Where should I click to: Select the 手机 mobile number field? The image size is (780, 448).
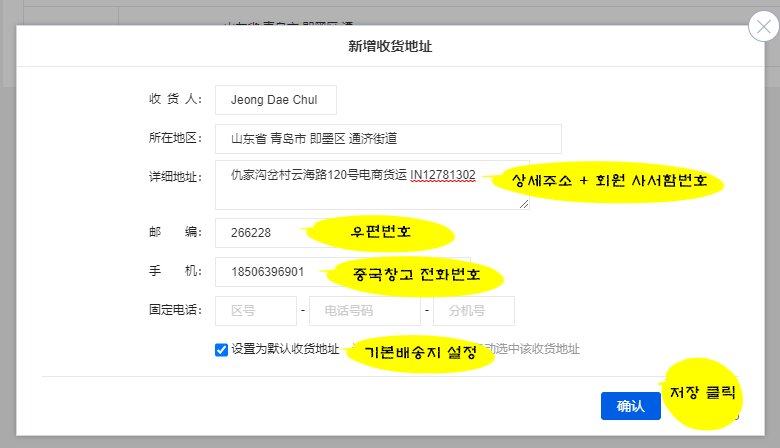click(x=272, y=272)
